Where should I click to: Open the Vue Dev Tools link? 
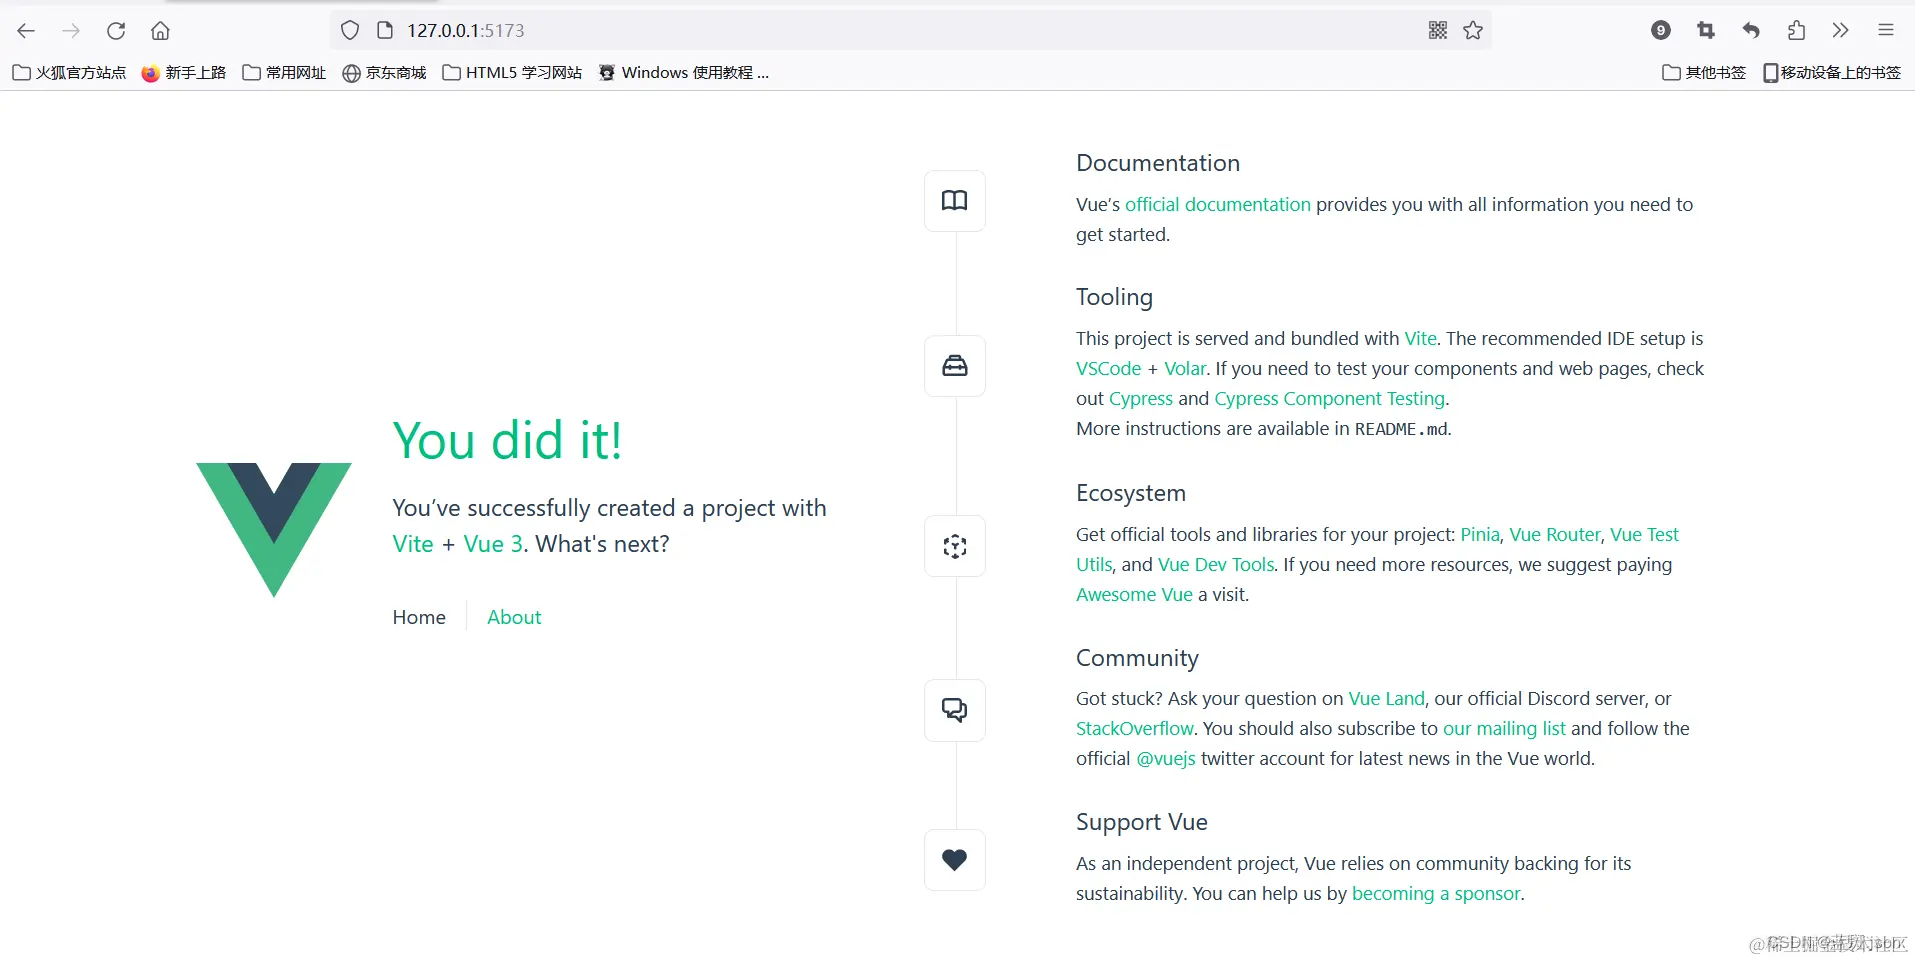point(1216,565)
